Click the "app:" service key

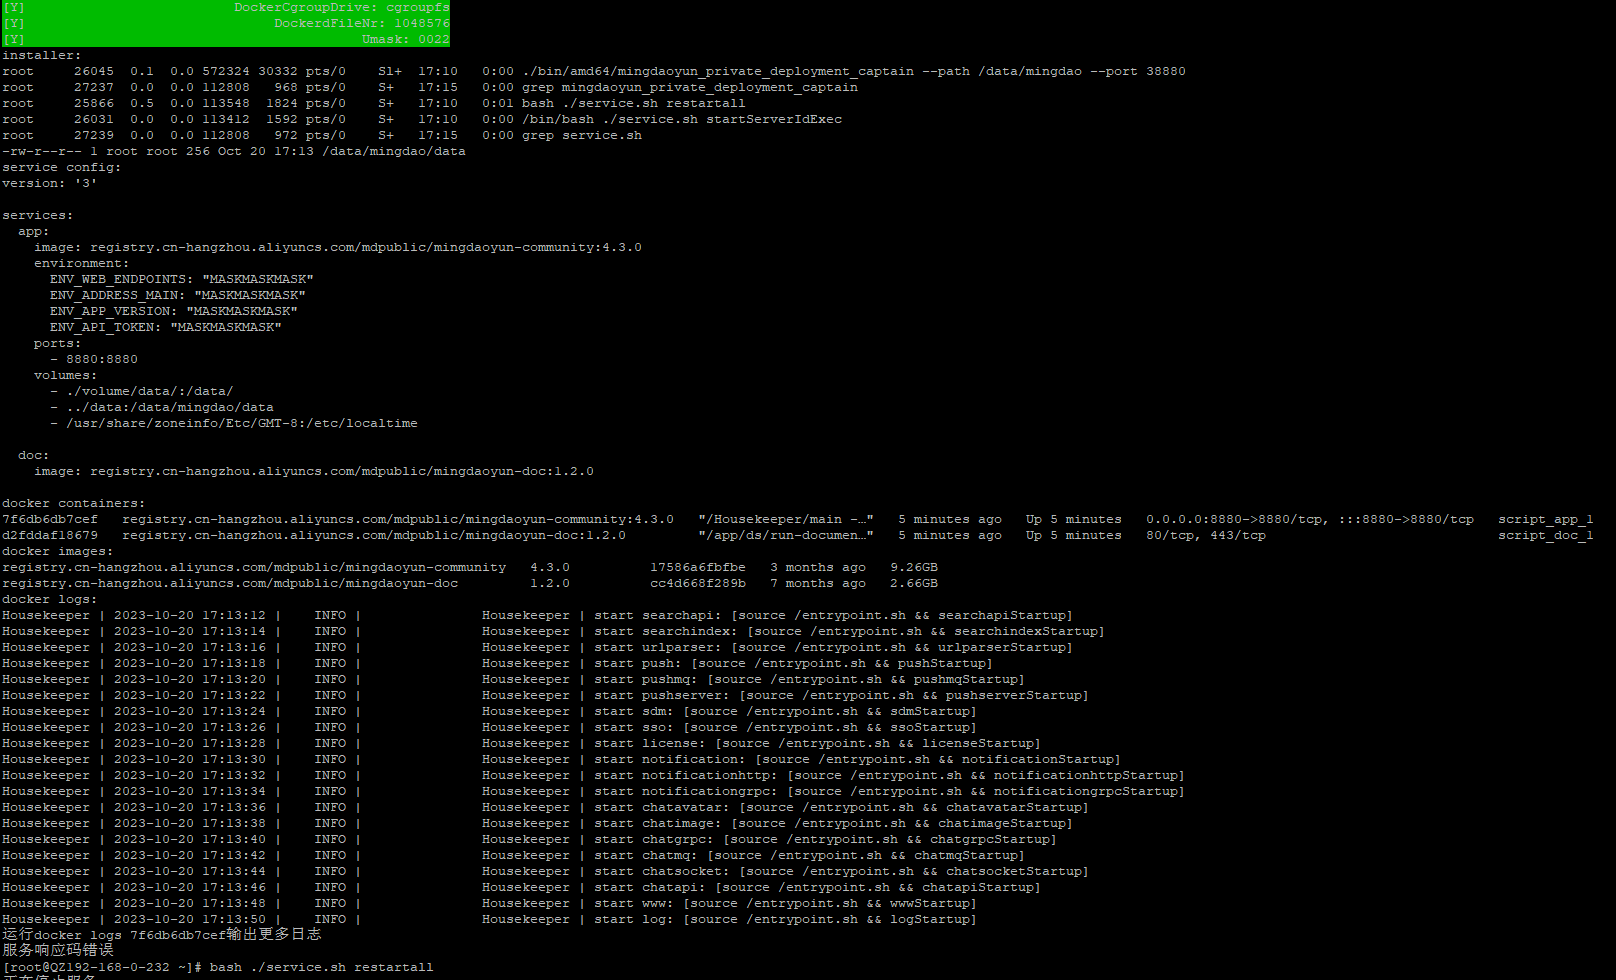click(x=34, y=231)
